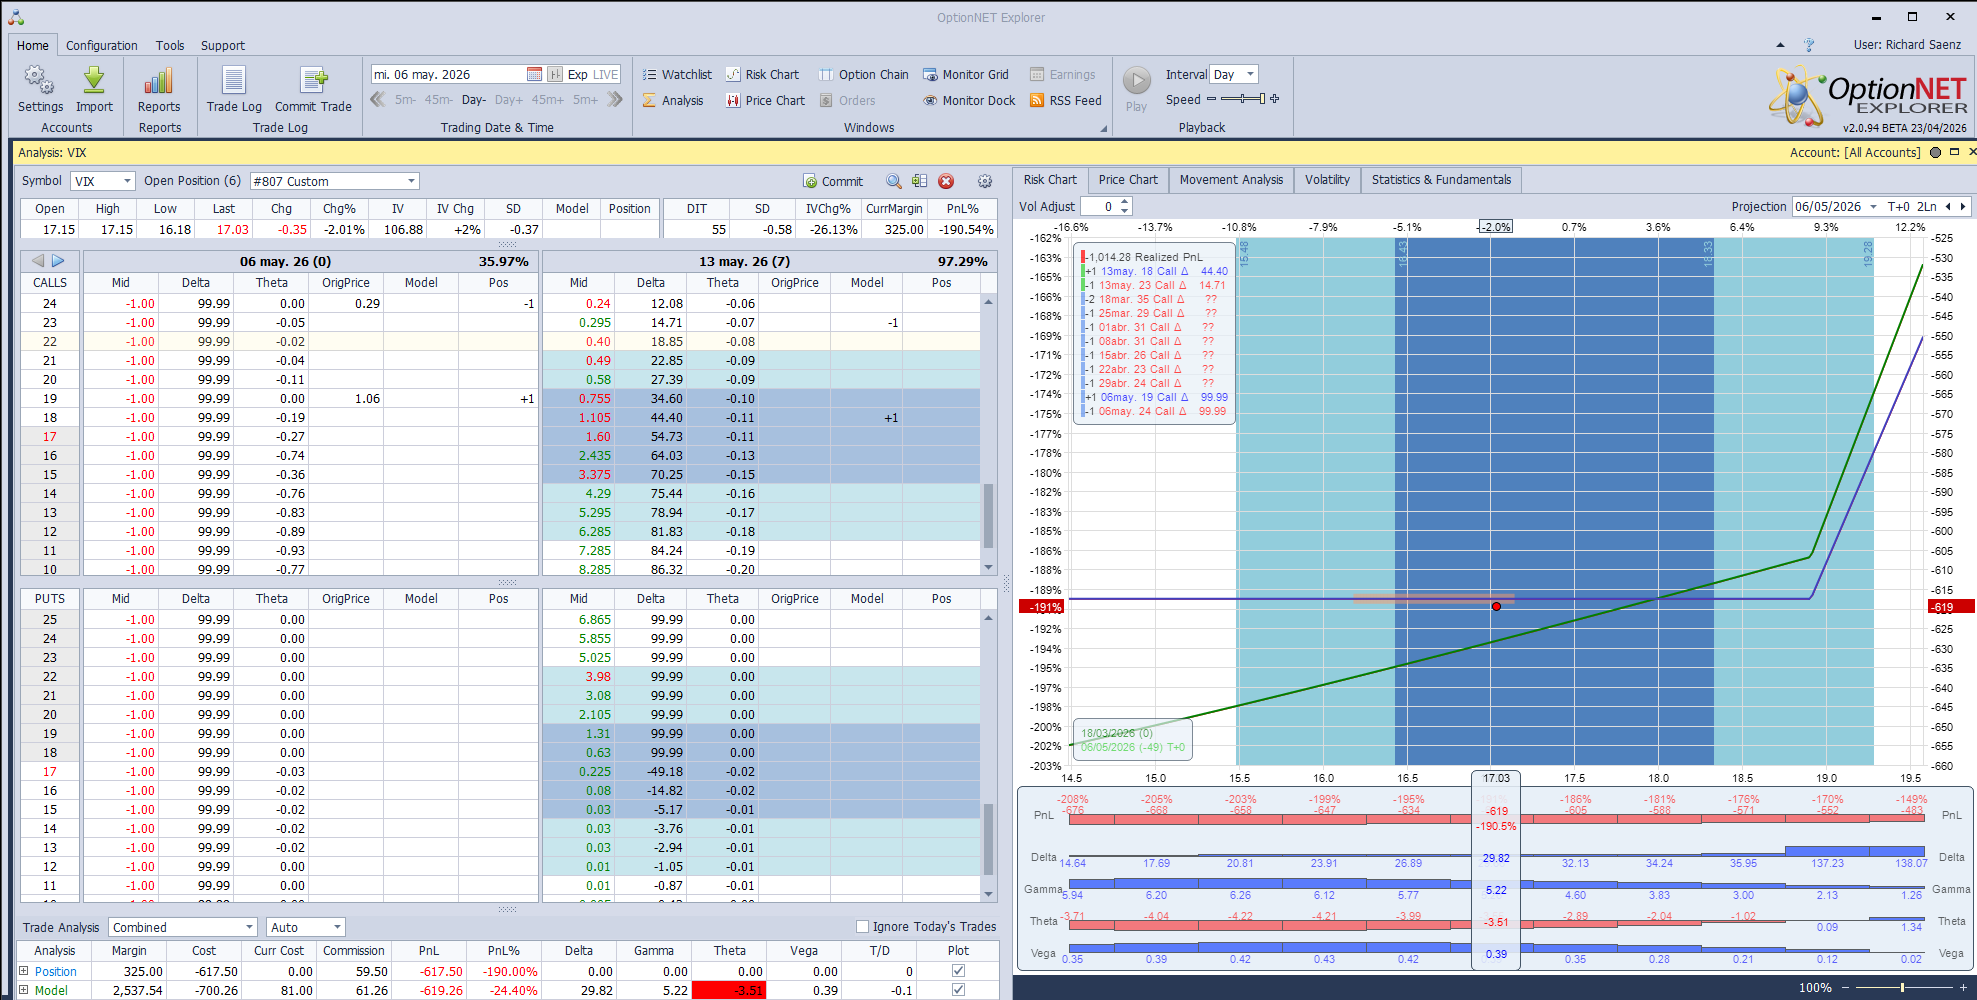The image size is (1977, 1000).
Task: Click the help question mark icon
Action: pyautogui.click(x=1808, y=45)
